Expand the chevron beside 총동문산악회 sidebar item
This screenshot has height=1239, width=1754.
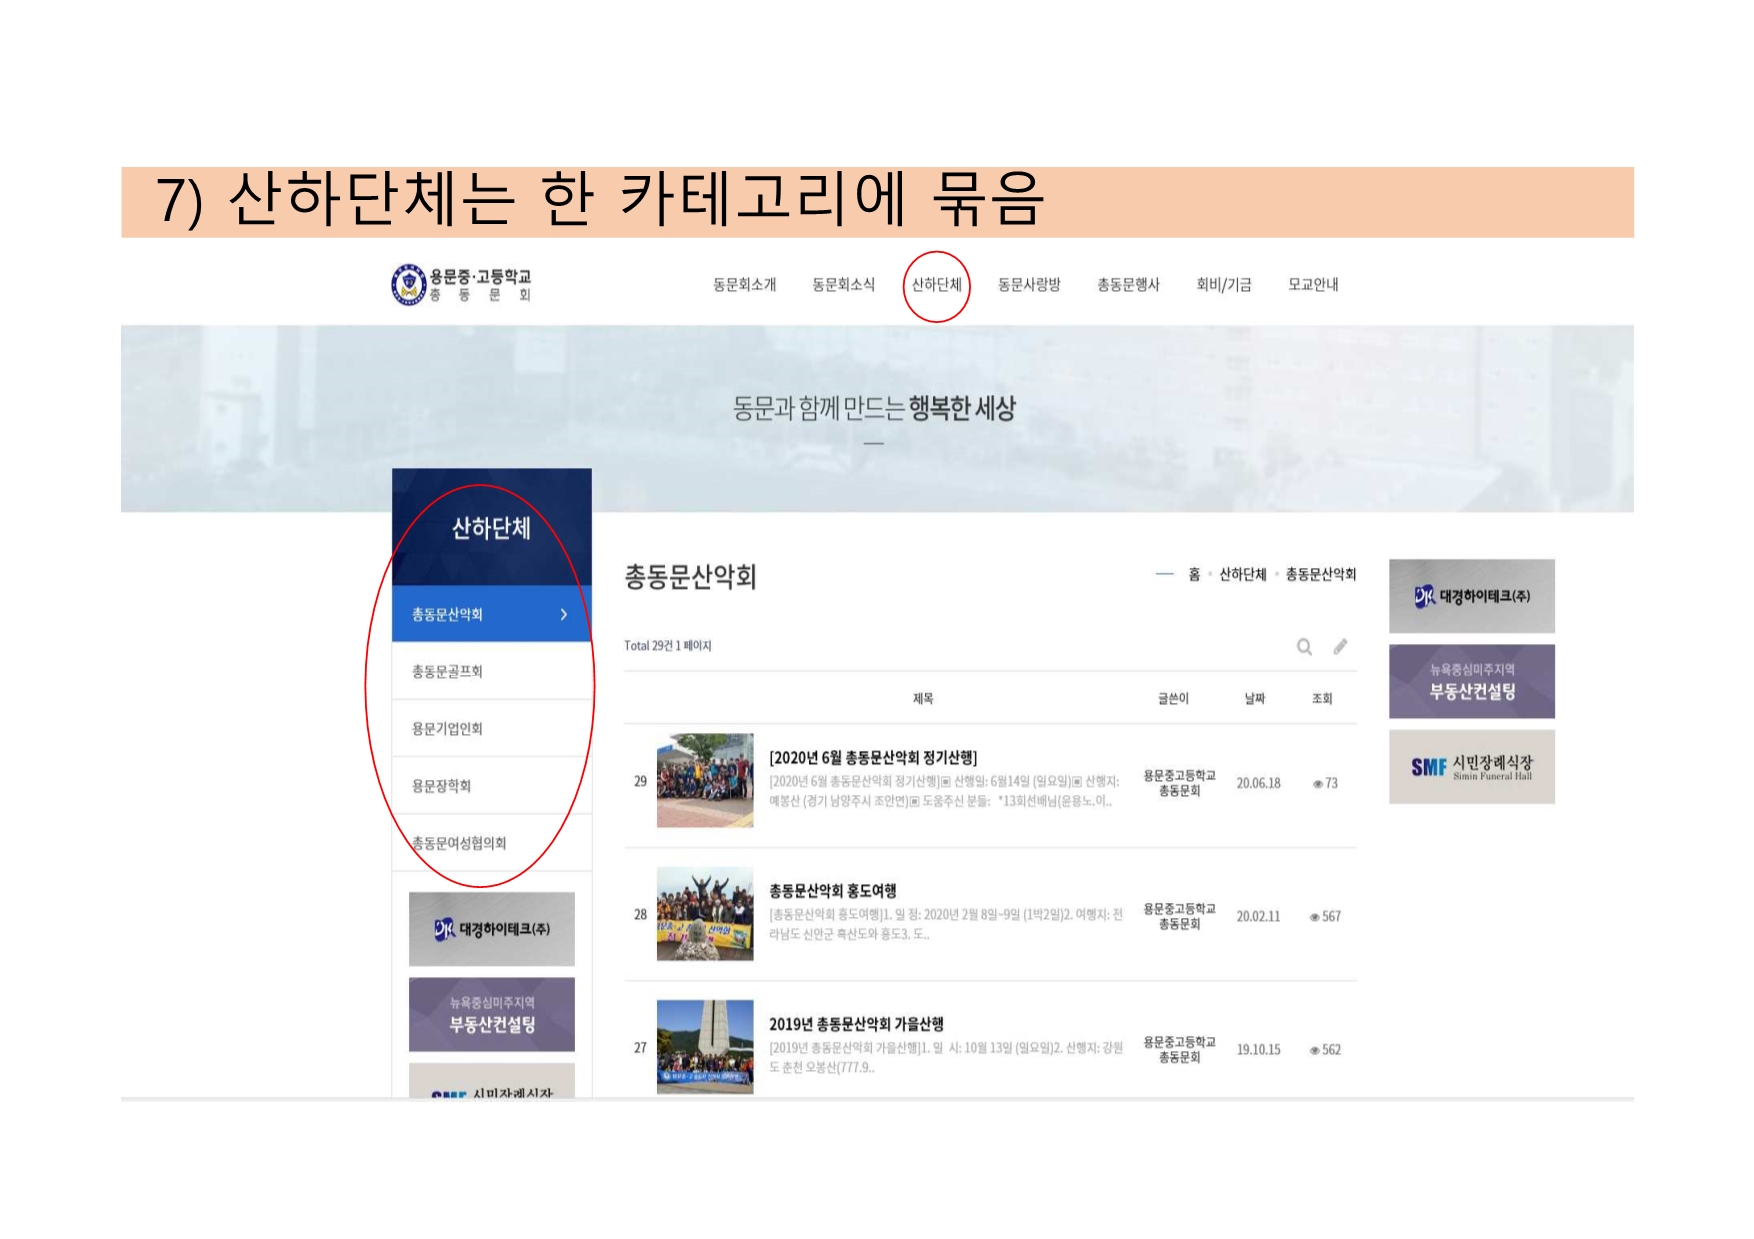pyautogui.click(x=564, y=614)
